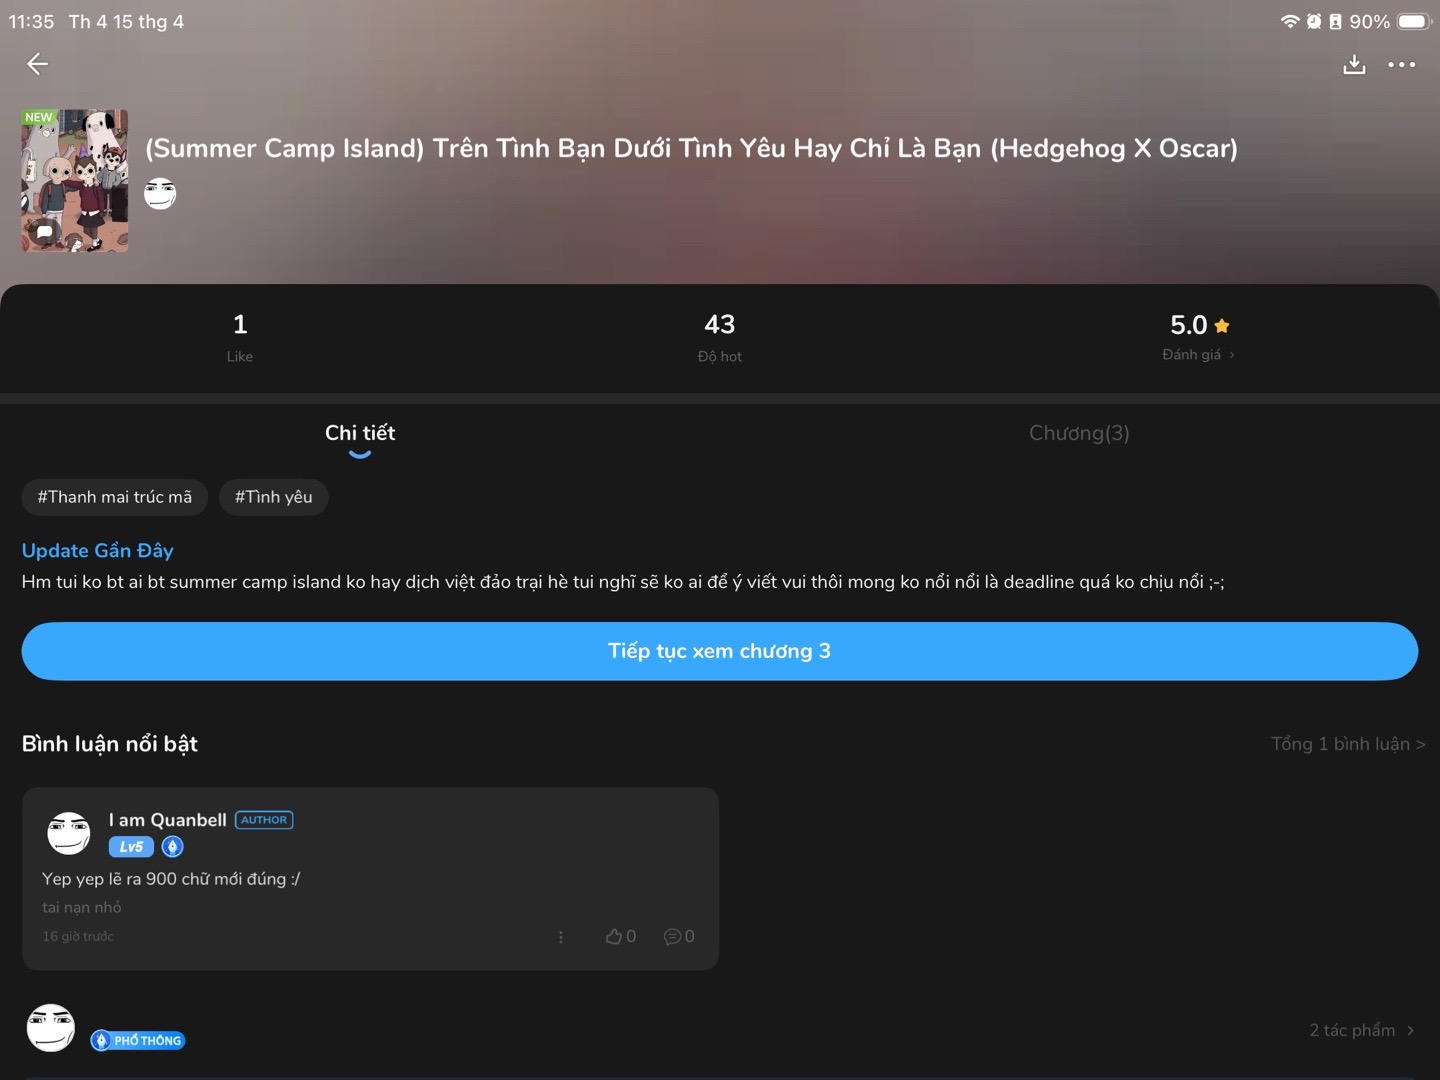Tap the battery status indicator
This screenshot has width=1440, height=1080.
(1414, 21)
